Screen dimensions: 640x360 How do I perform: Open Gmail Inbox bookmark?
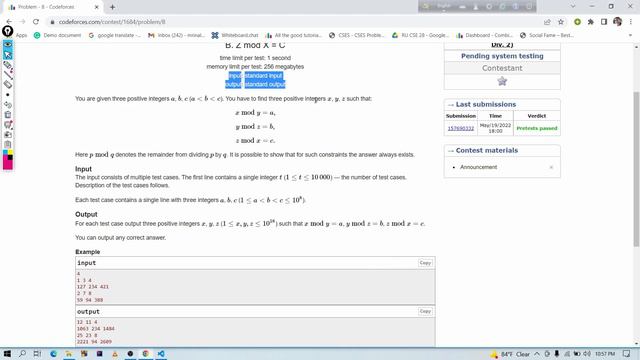pyautogui.click(x=177, y=36)
